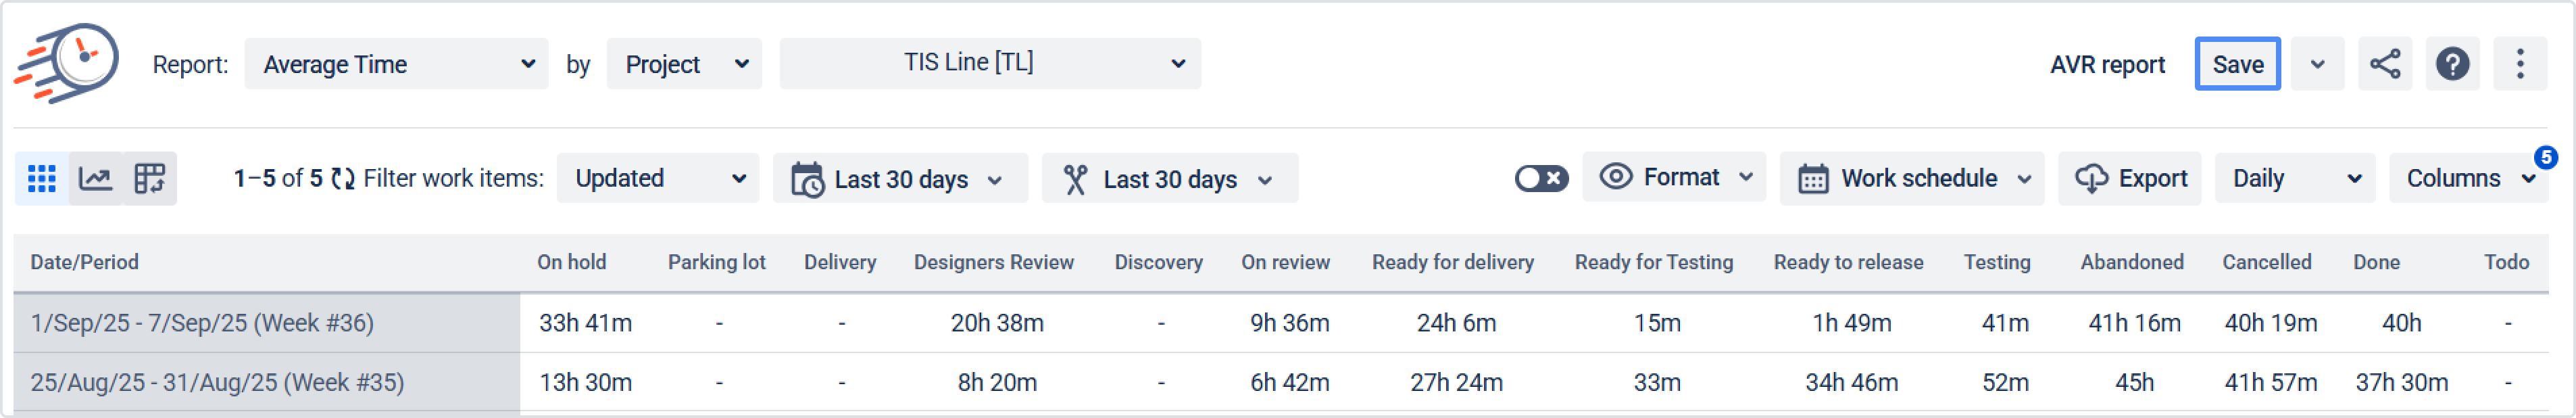Expand the Daily period dropdown
Viewport: 2576px width, 418px height.
coord(2295,179)
